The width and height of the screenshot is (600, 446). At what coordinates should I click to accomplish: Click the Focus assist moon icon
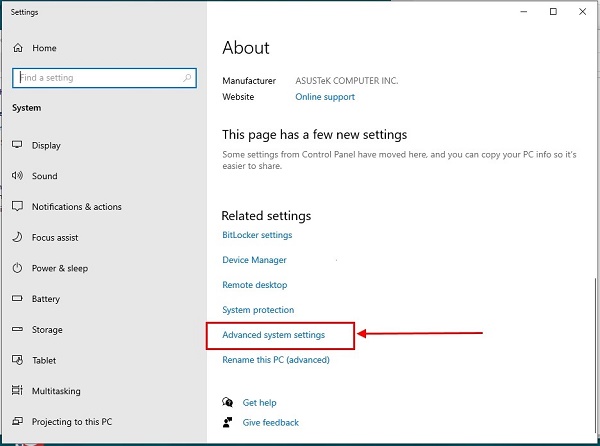17,237
